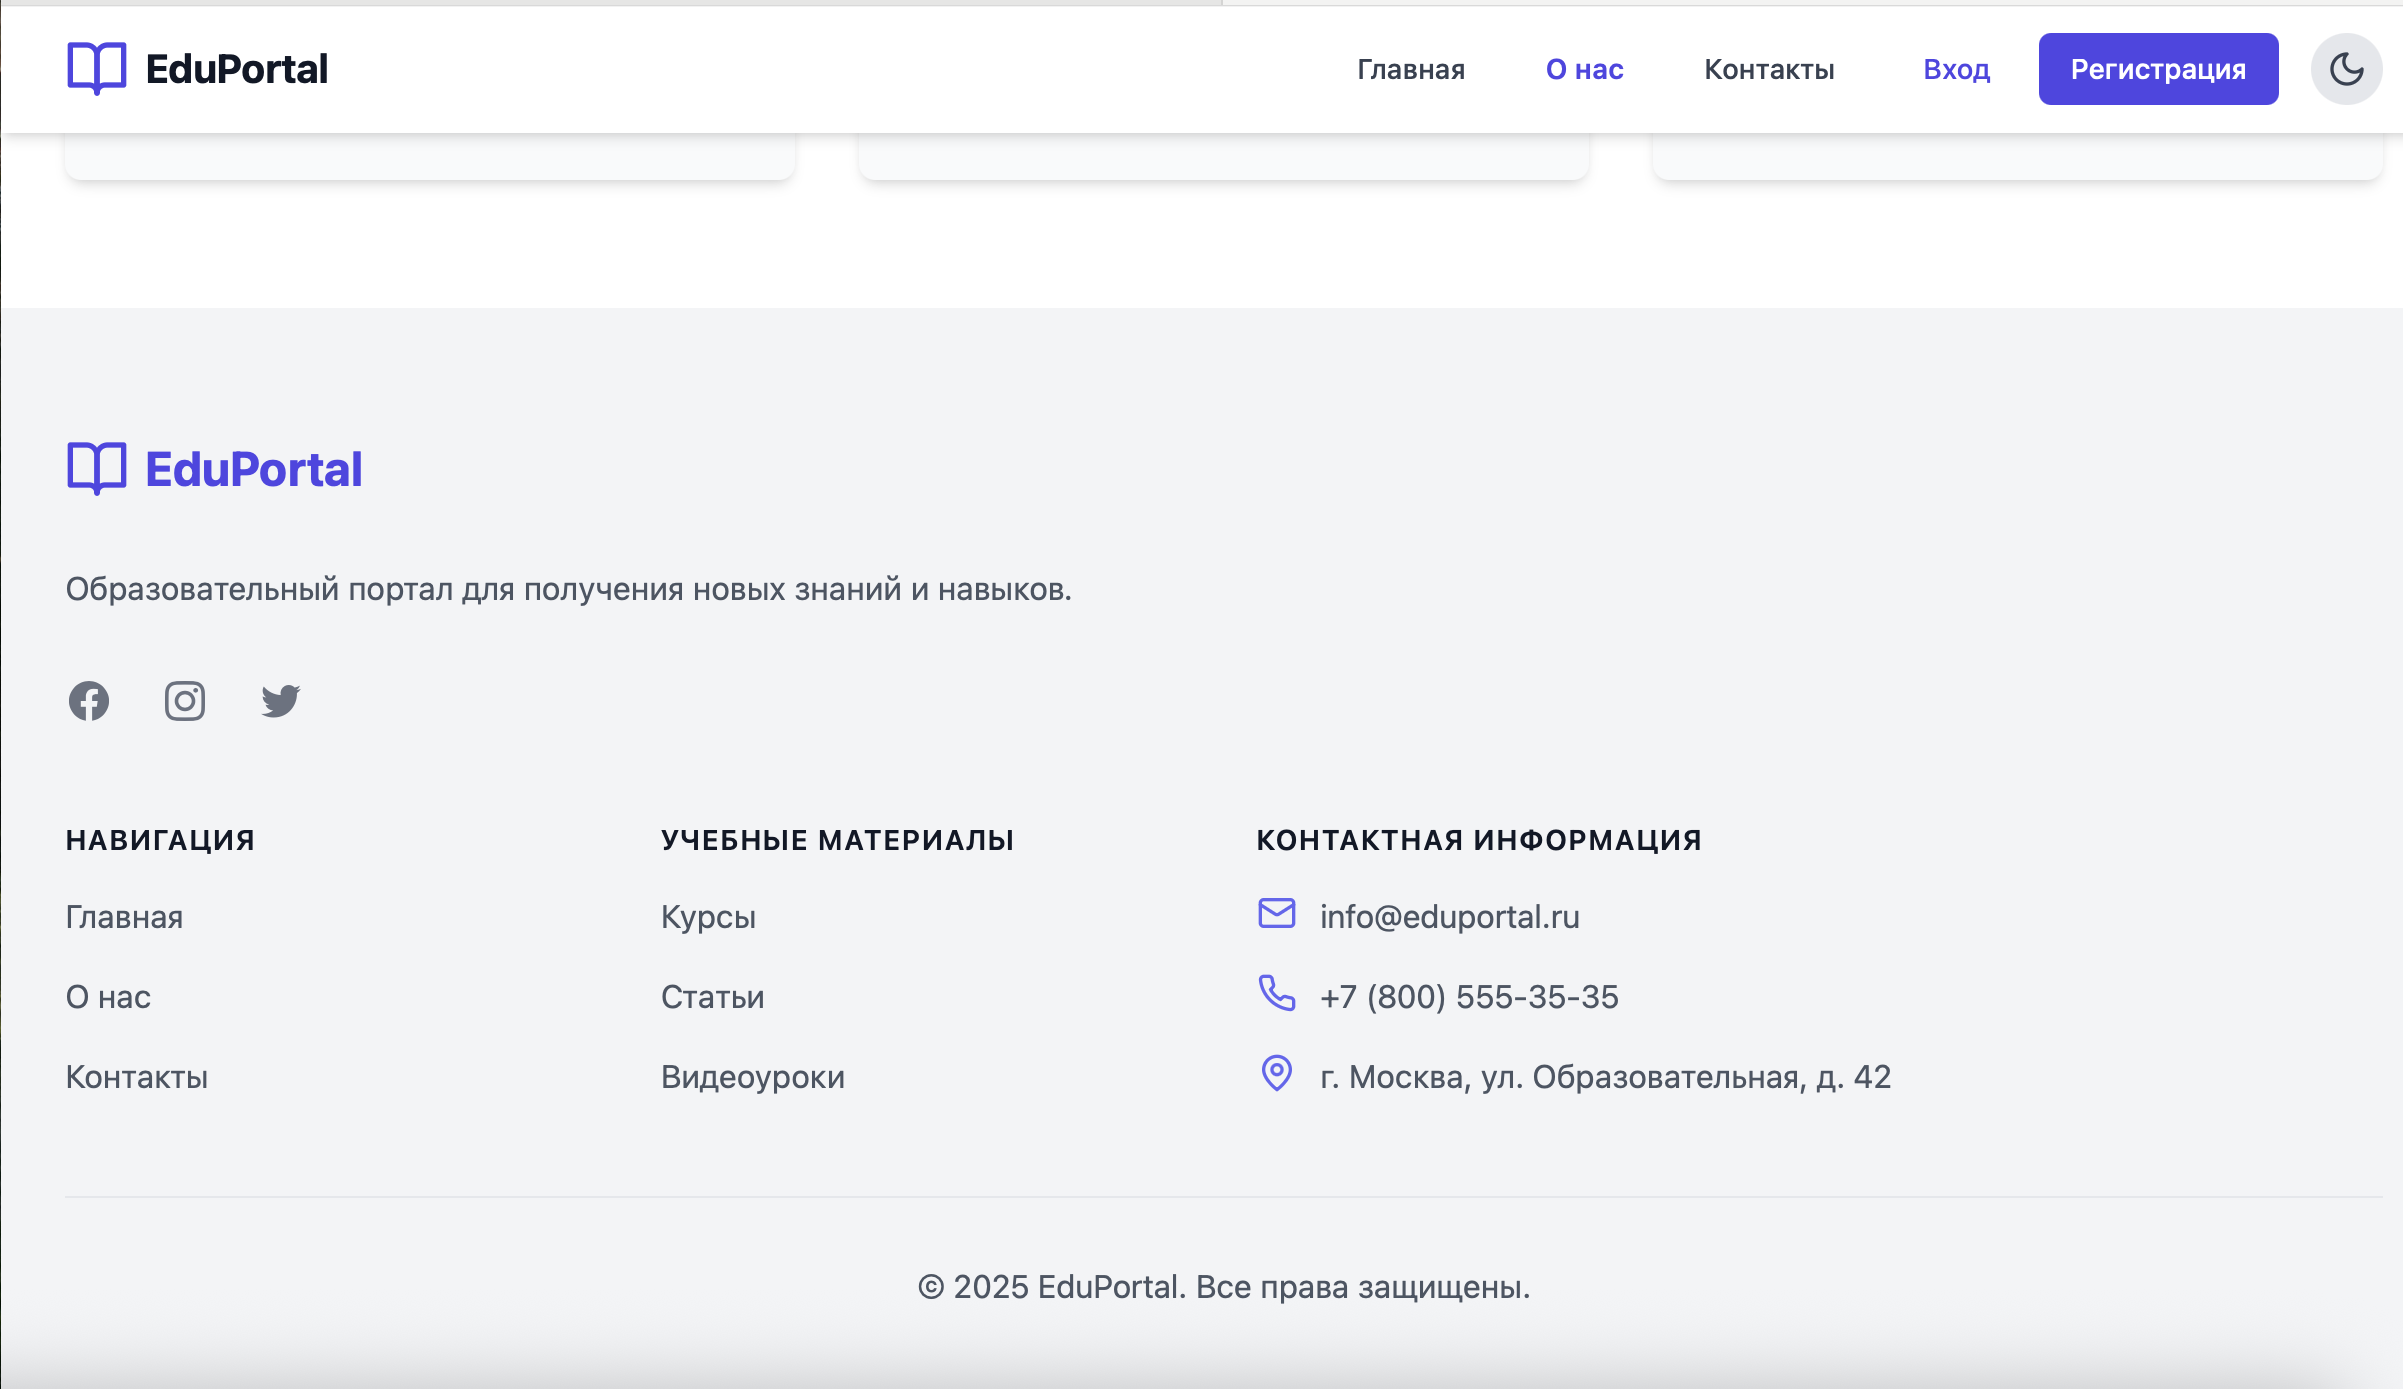
Task: Open the Instagram profile
Action: point(184,701)
